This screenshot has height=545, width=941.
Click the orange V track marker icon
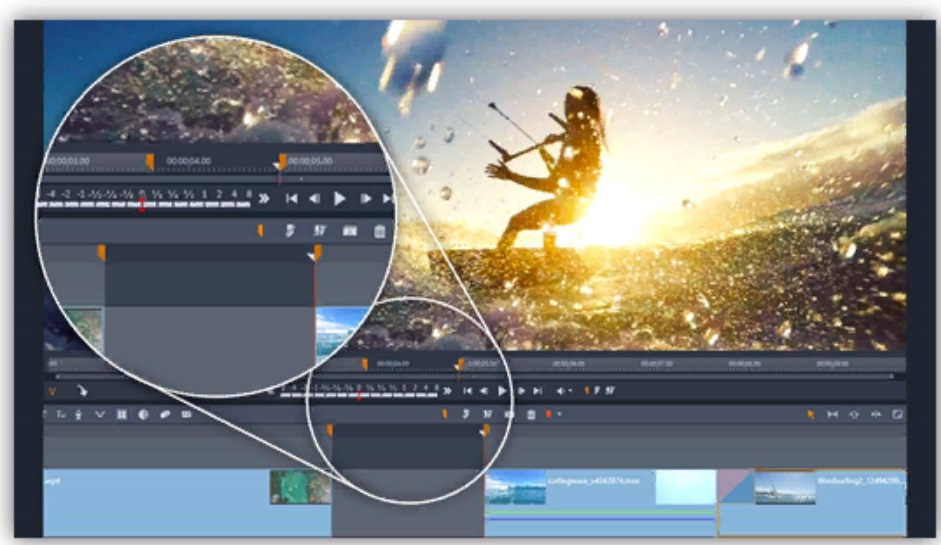point(52,391)
